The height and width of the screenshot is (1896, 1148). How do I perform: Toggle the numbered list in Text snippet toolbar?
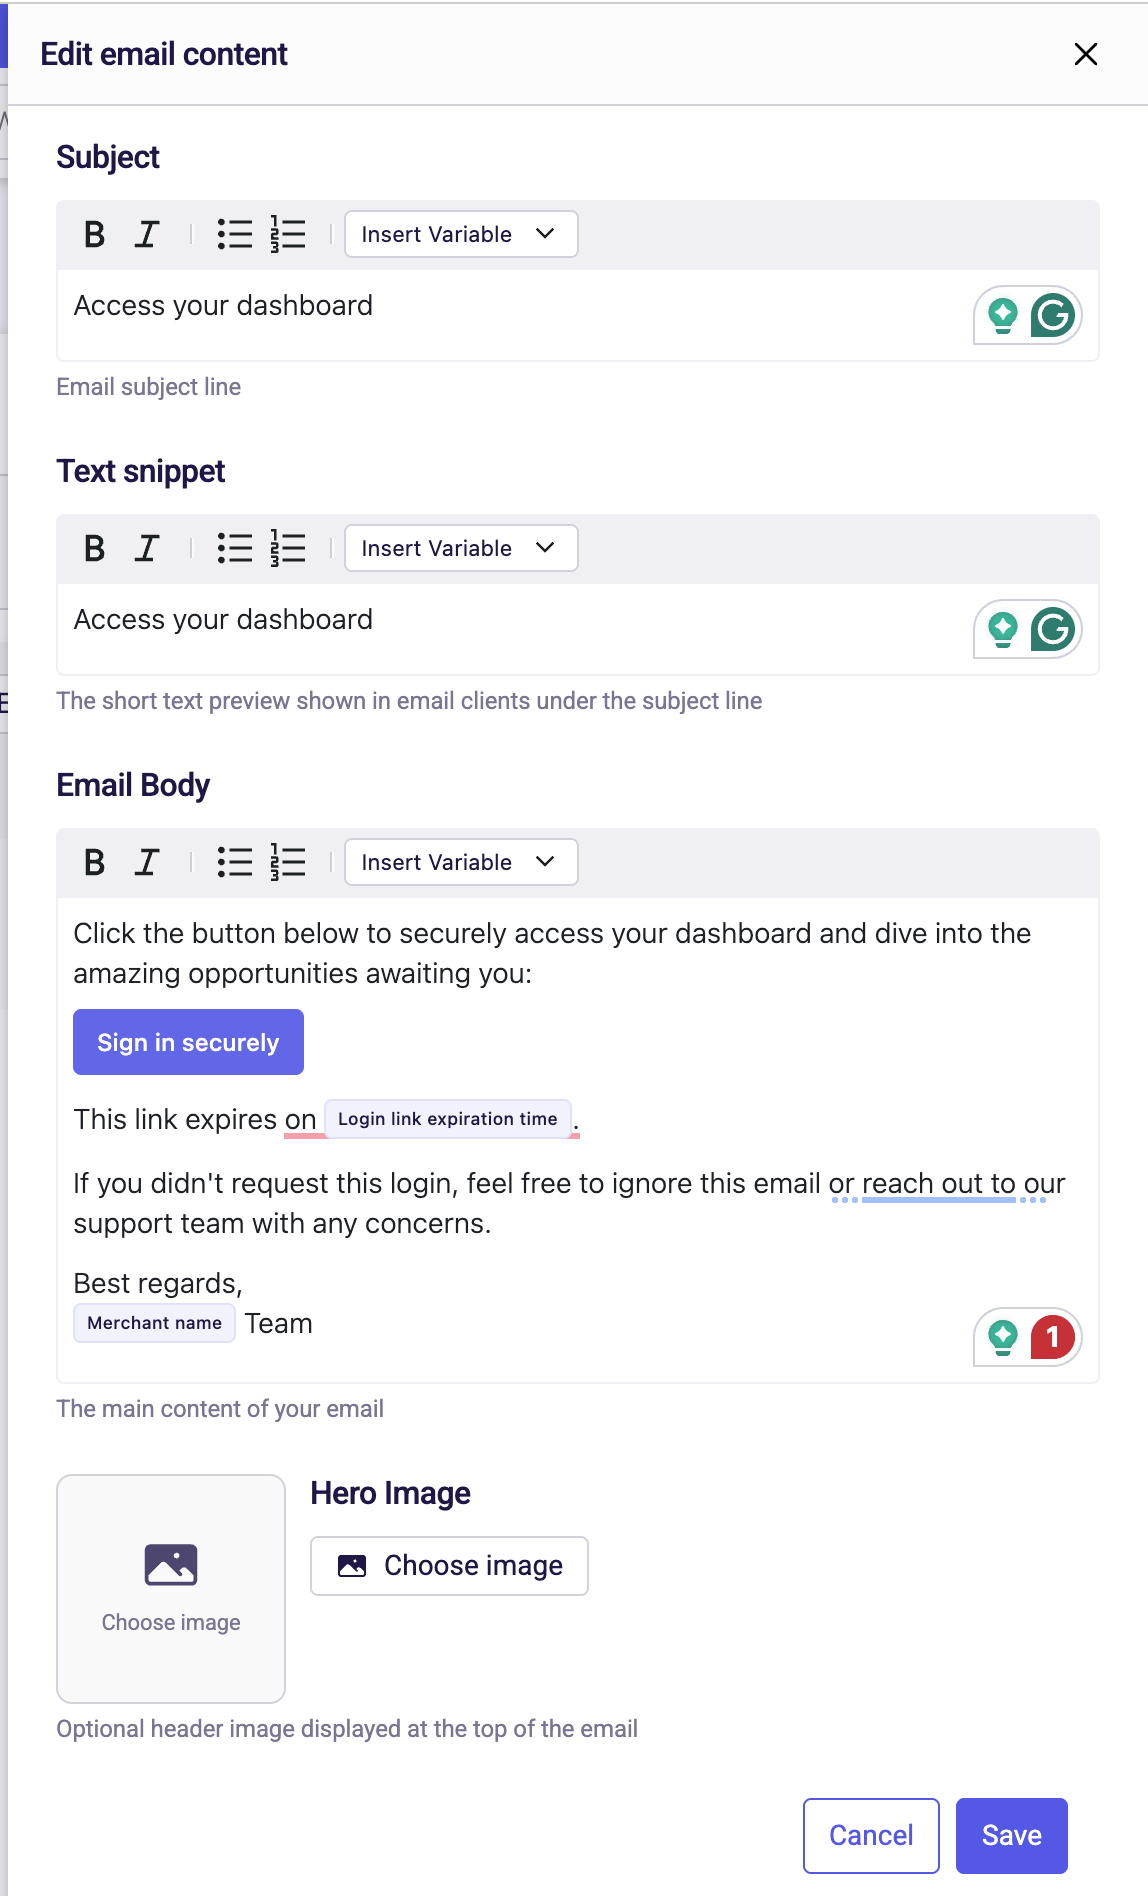pos(285,548)
